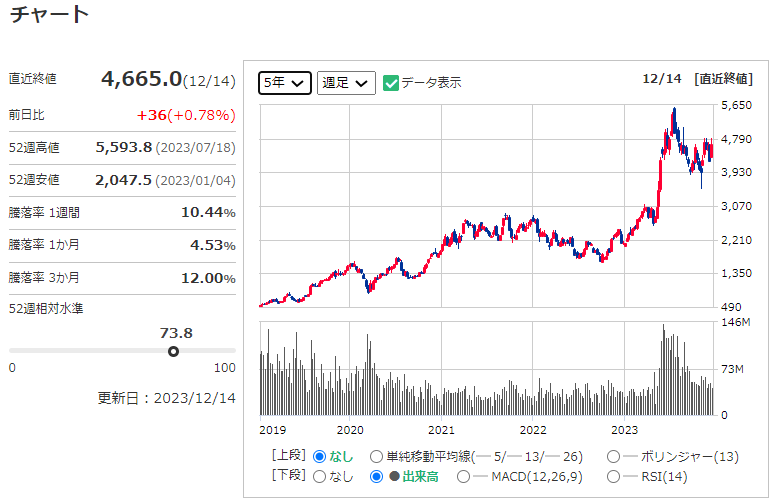This screenshot has width=779, height=504.
Task: Click the black dot legend beside 出来高
Action: (x=394, y=477)
